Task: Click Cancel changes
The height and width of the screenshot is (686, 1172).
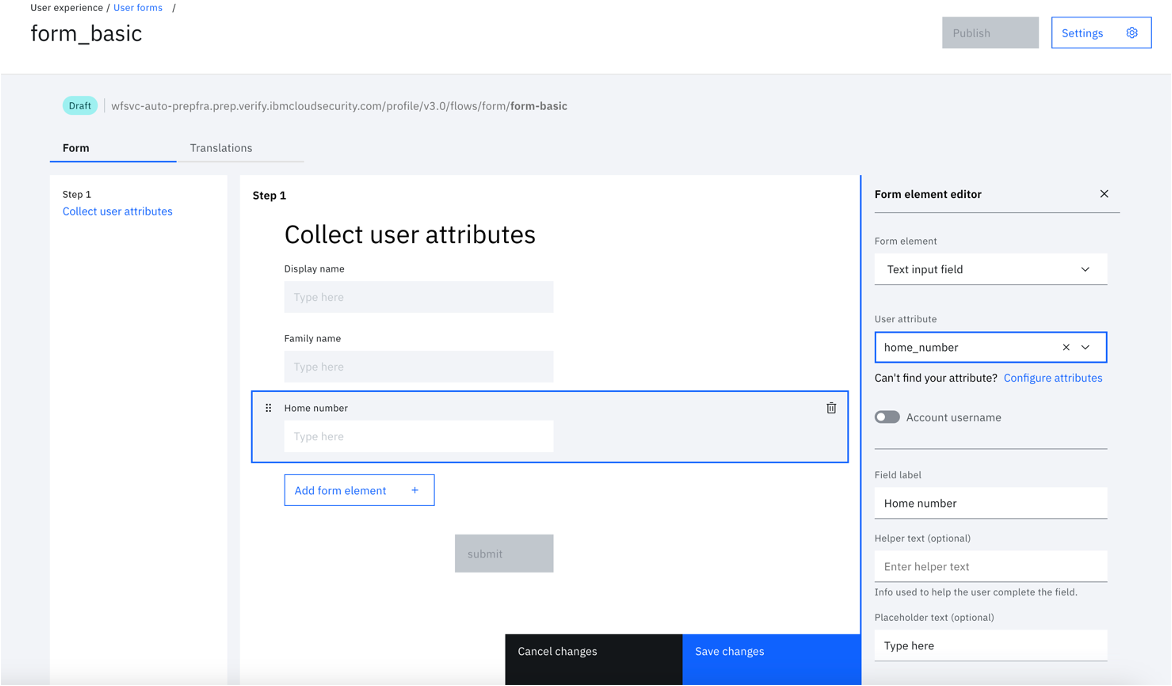Action: [593, 659]
